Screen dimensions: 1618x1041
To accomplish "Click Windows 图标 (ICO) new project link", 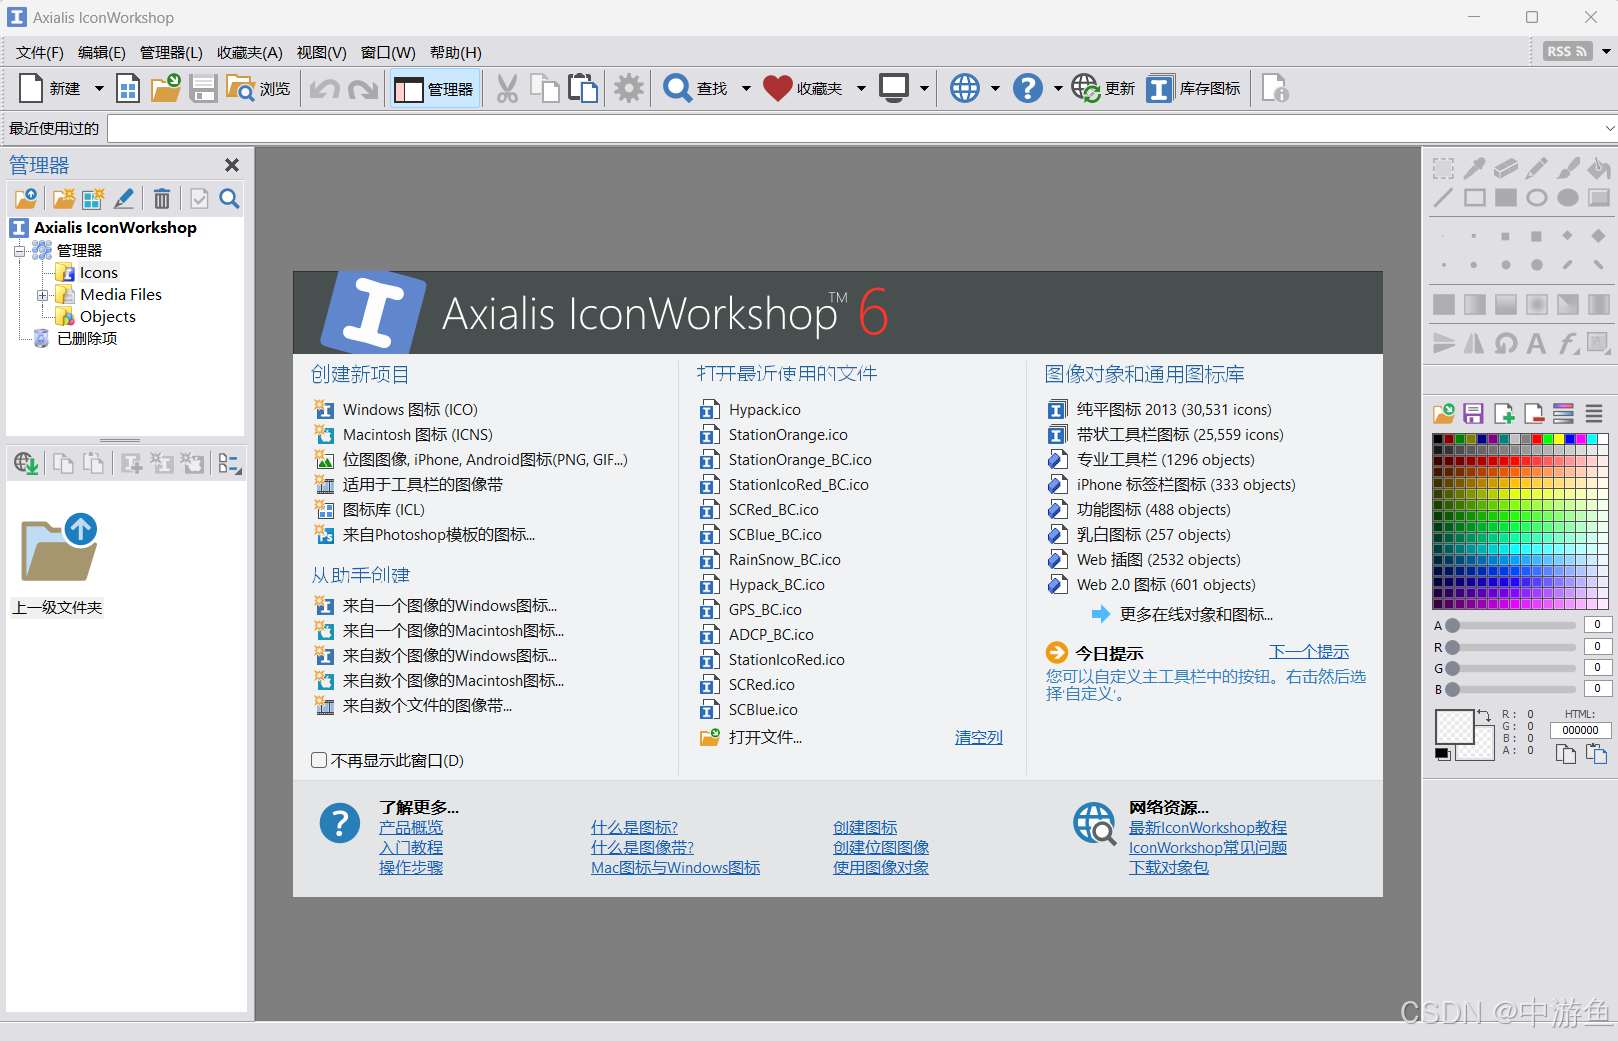I will click(410, 409).
